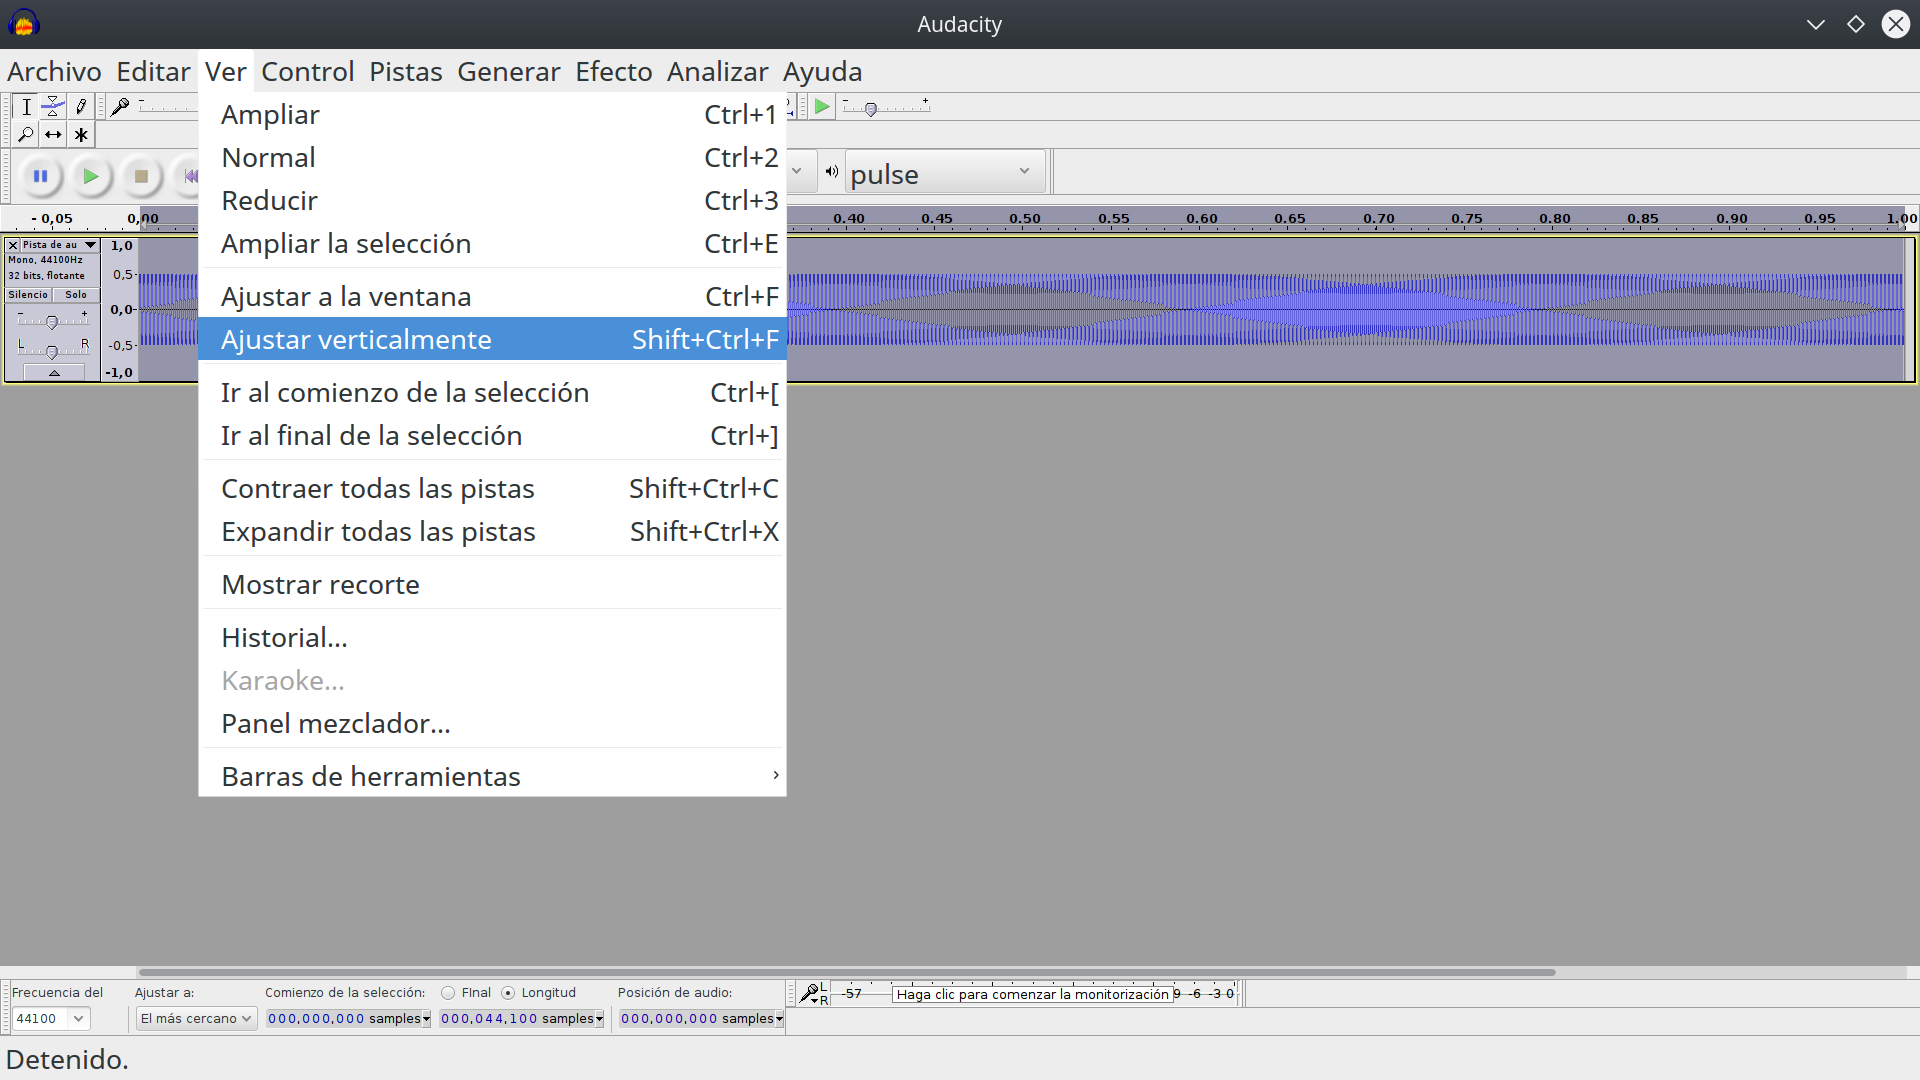The image size is (1920, 1080).
Task: Open the Barras de herramientas submenu arrow
Action: pos(776,775)
